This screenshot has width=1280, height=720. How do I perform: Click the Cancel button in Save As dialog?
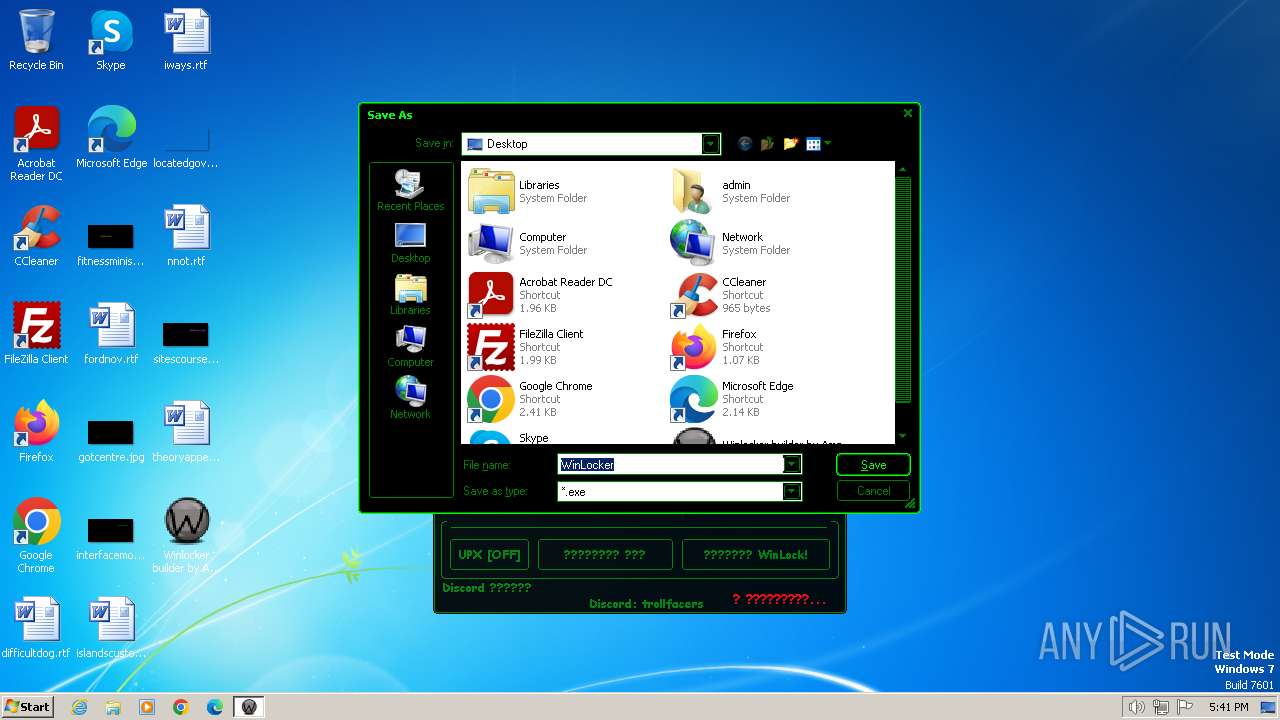[x=873, y=491]
